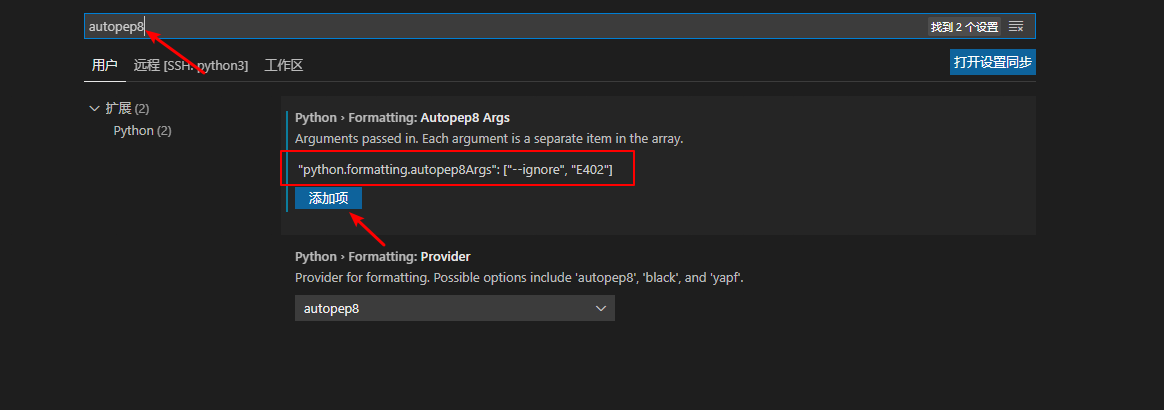This screenshot has height=410, width=1164.
Task: Focus the settings search box containing autopep8
Action: 500,26
